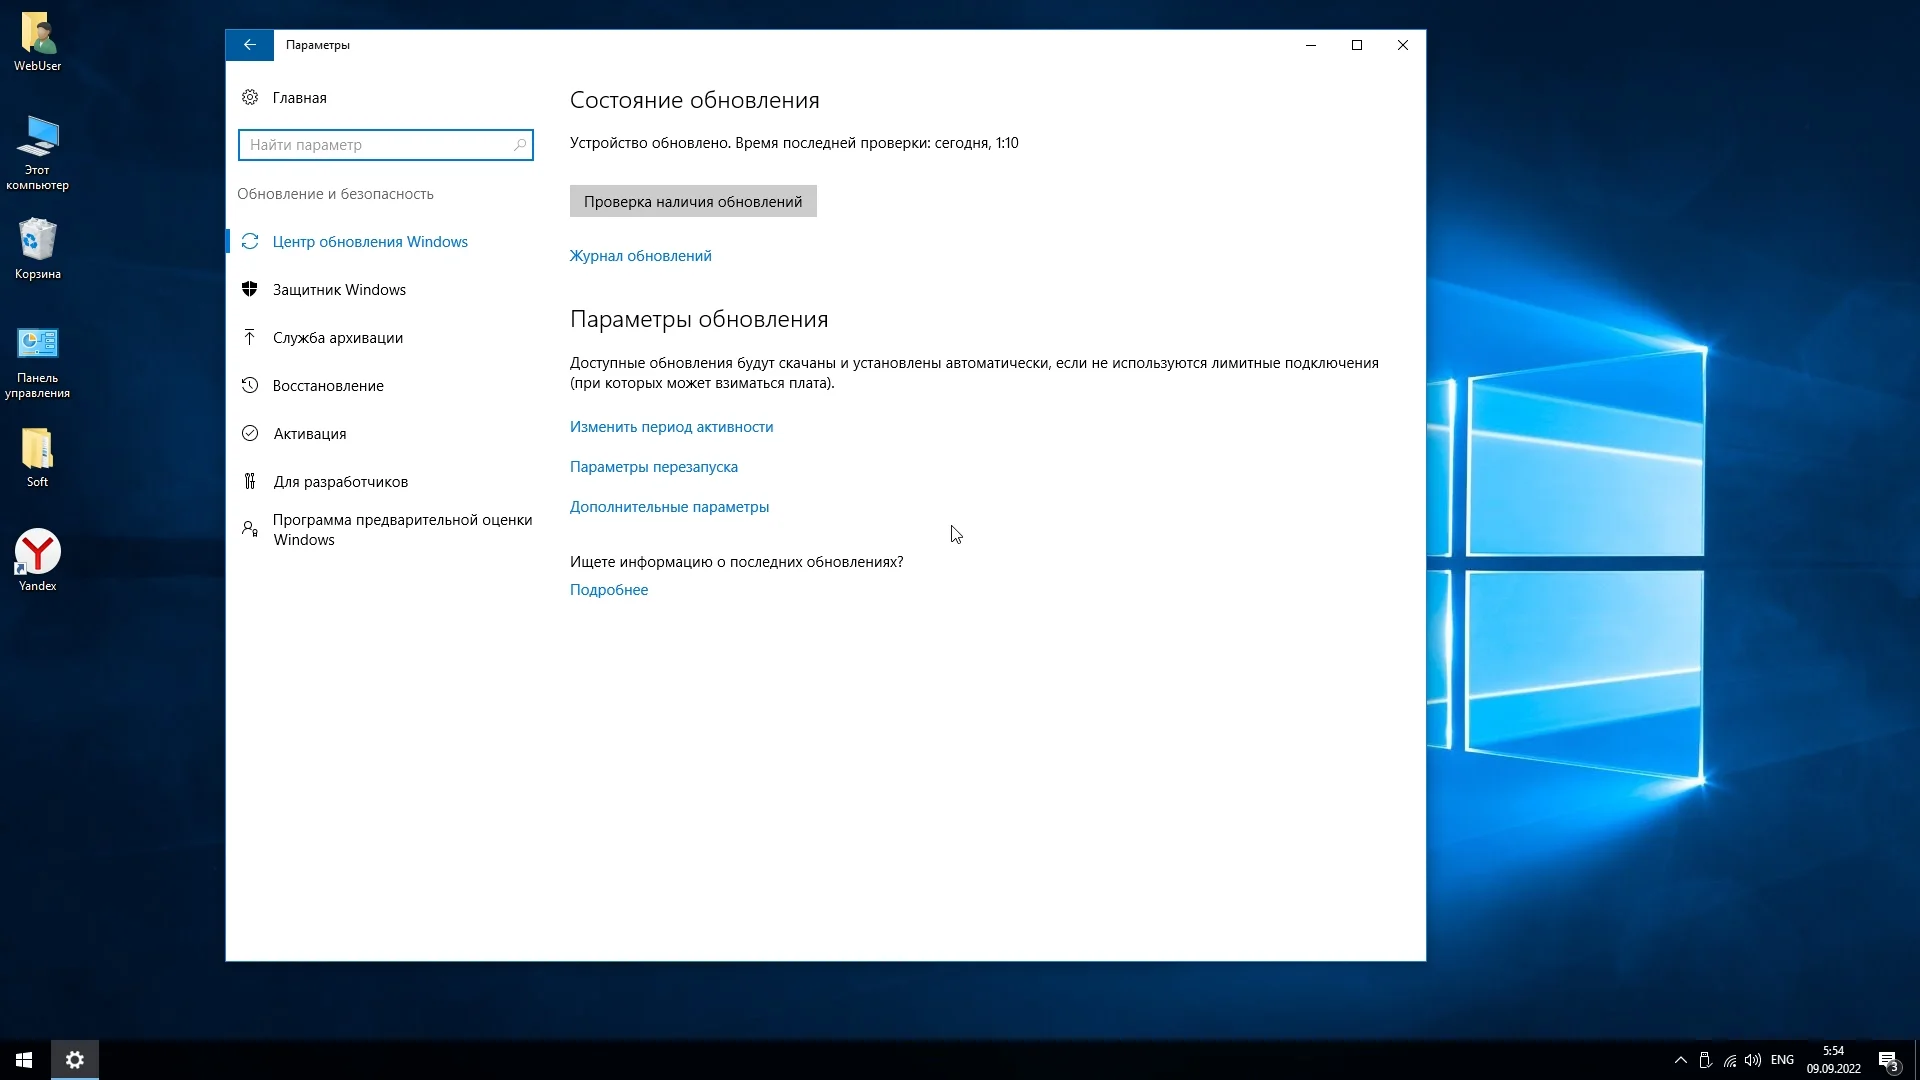Open Дополнительные параметры link
This screenshot has width=1920, height=1080.
669,507
